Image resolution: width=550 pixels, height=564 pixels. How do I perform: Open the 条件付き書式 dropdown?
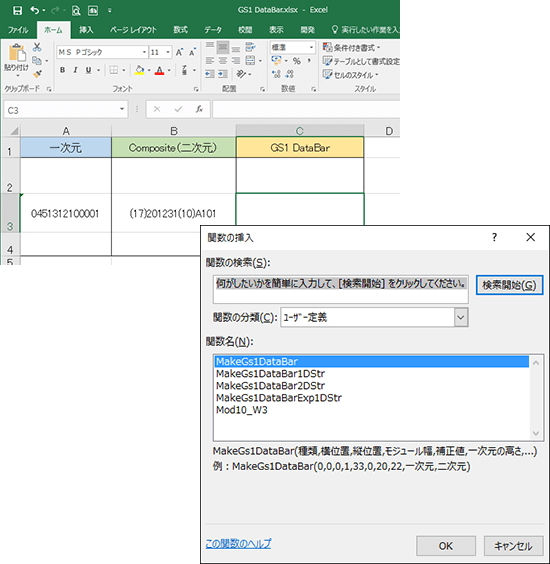351,47
